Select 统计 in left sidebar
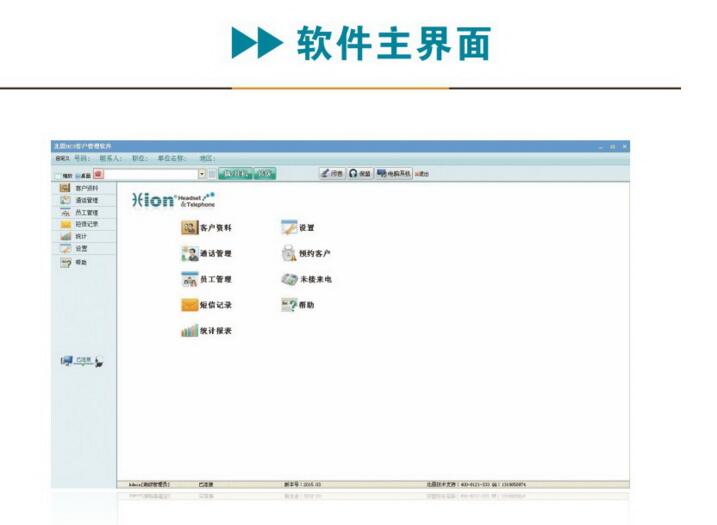Viewport: 717px width, 525px height. click(x=80, y=237)
